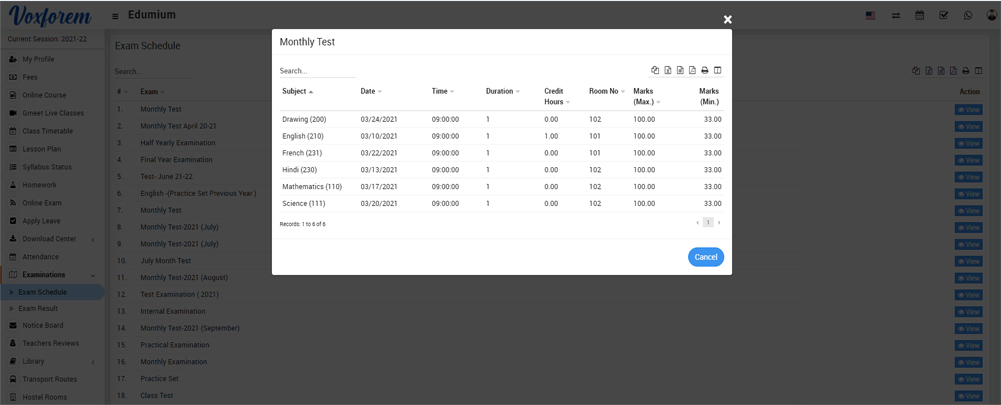1001x405 pixels.
Task: Click the Search field in the dialog
Action: [317, 71]
